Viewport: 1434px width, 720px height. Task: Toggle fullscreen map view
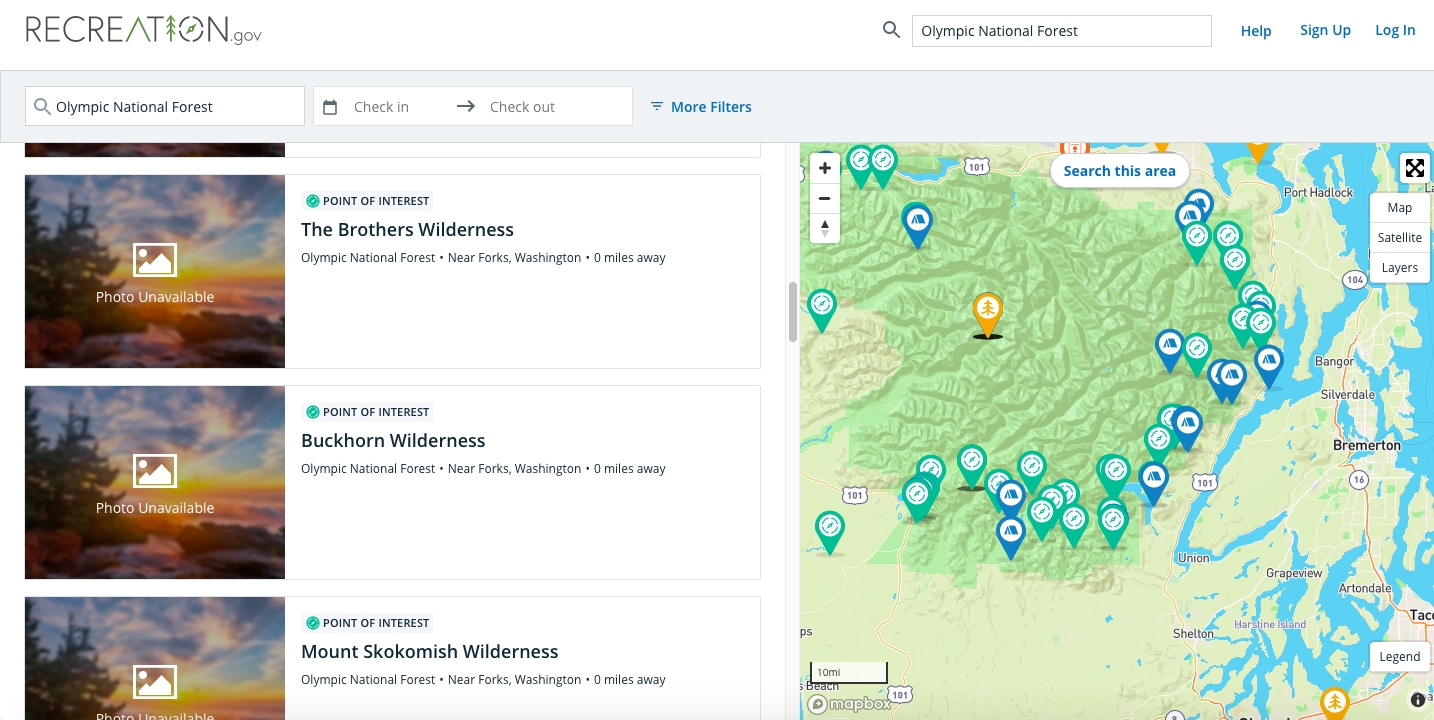coord(1414,168)
